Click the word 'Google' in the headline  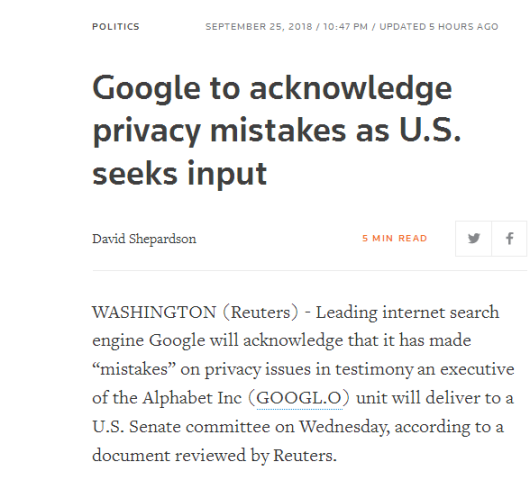[x=146, y=89]
